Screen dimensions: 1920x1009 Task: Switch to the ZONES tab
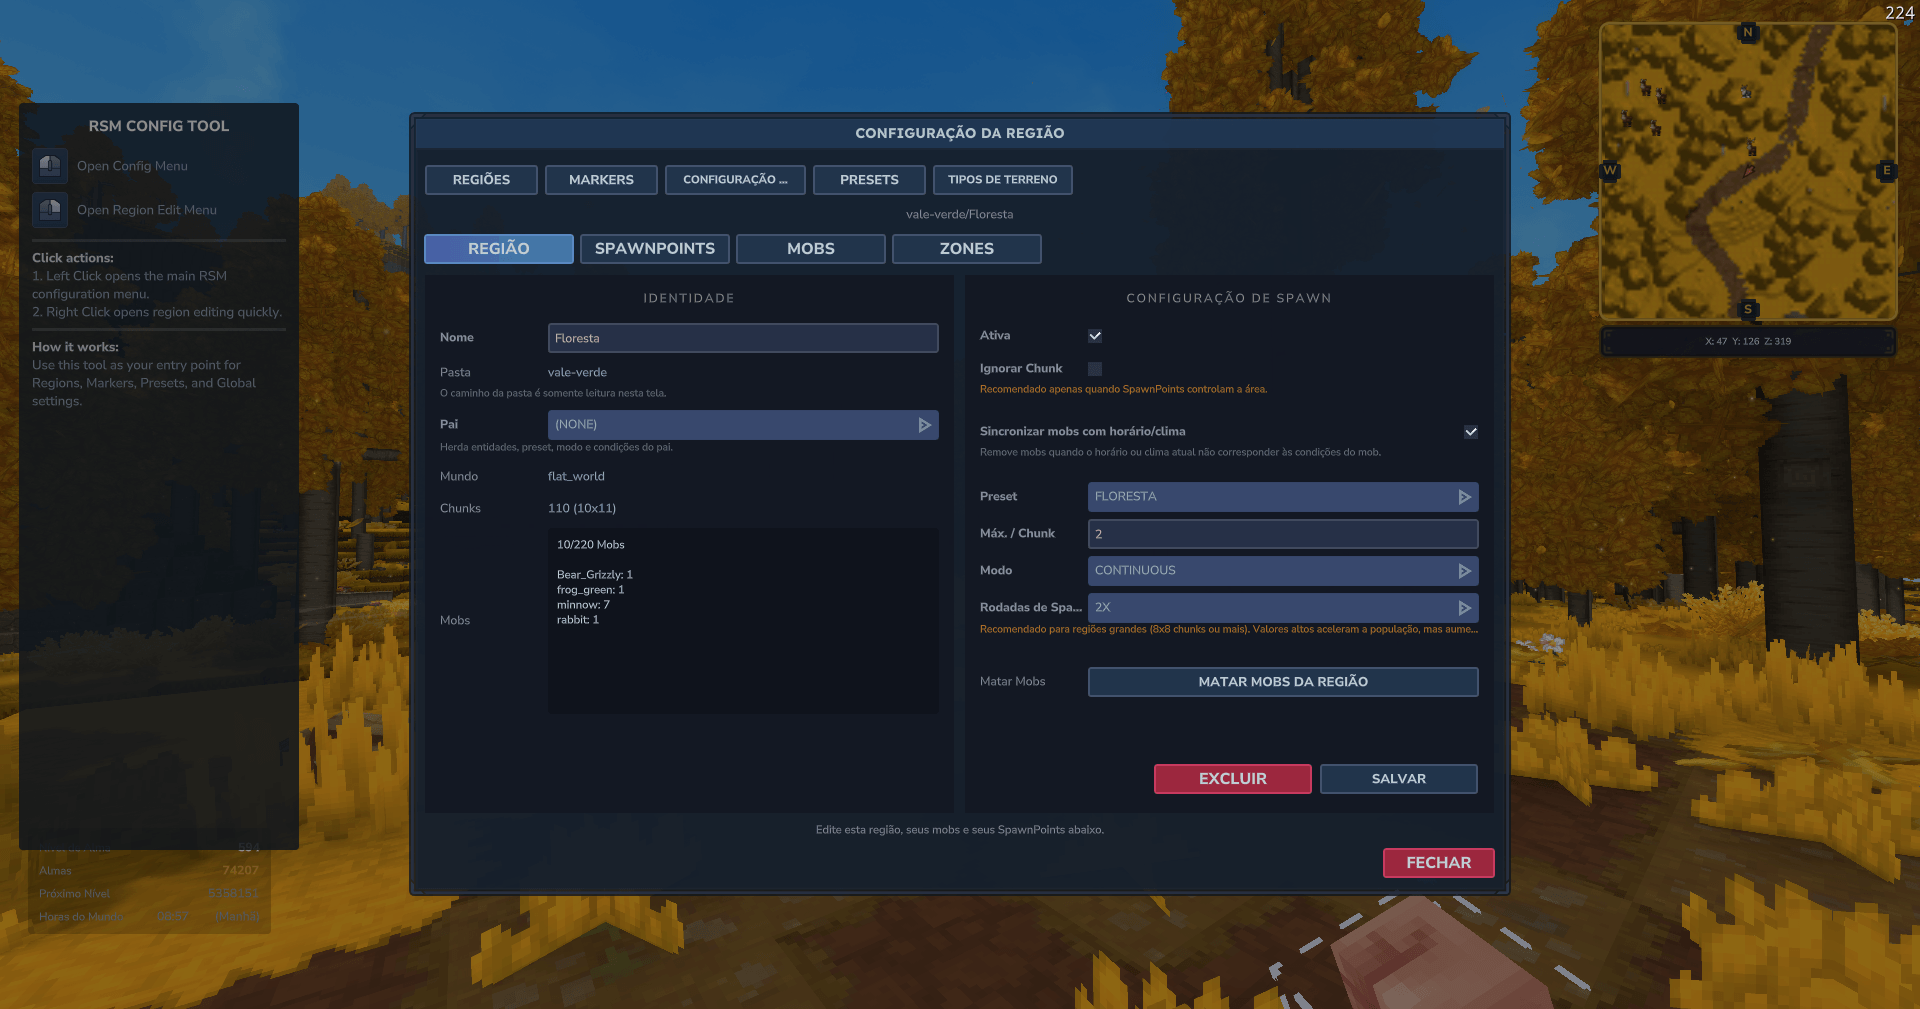(967, 249)
